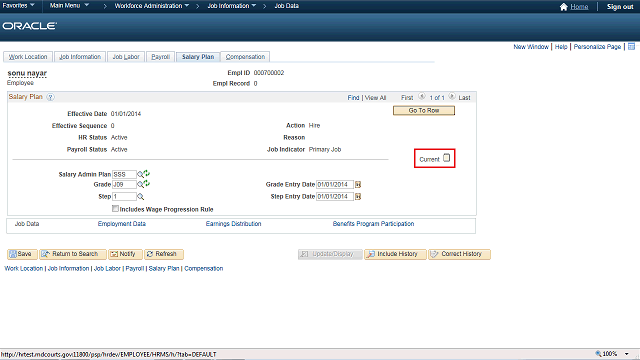Click the Empl ID value 000700002

tap(269, 73)
